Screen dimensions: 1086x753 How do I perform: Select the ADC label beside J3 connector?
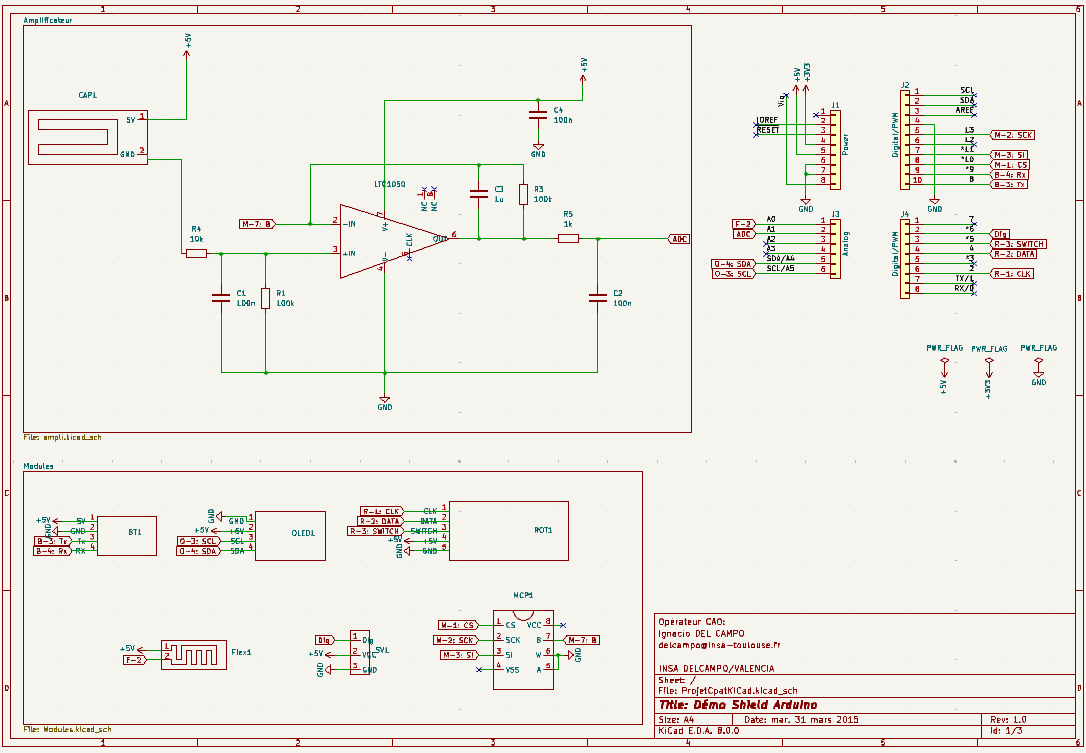tap(743, 234)
